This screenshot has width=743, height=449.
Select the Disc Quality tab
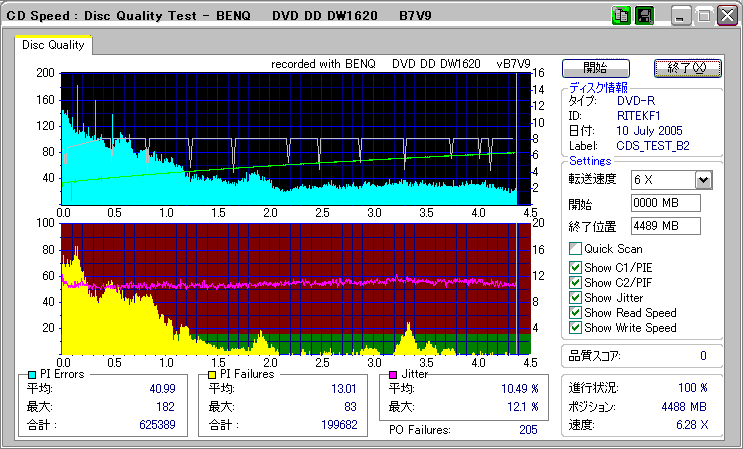pos(53,45)
